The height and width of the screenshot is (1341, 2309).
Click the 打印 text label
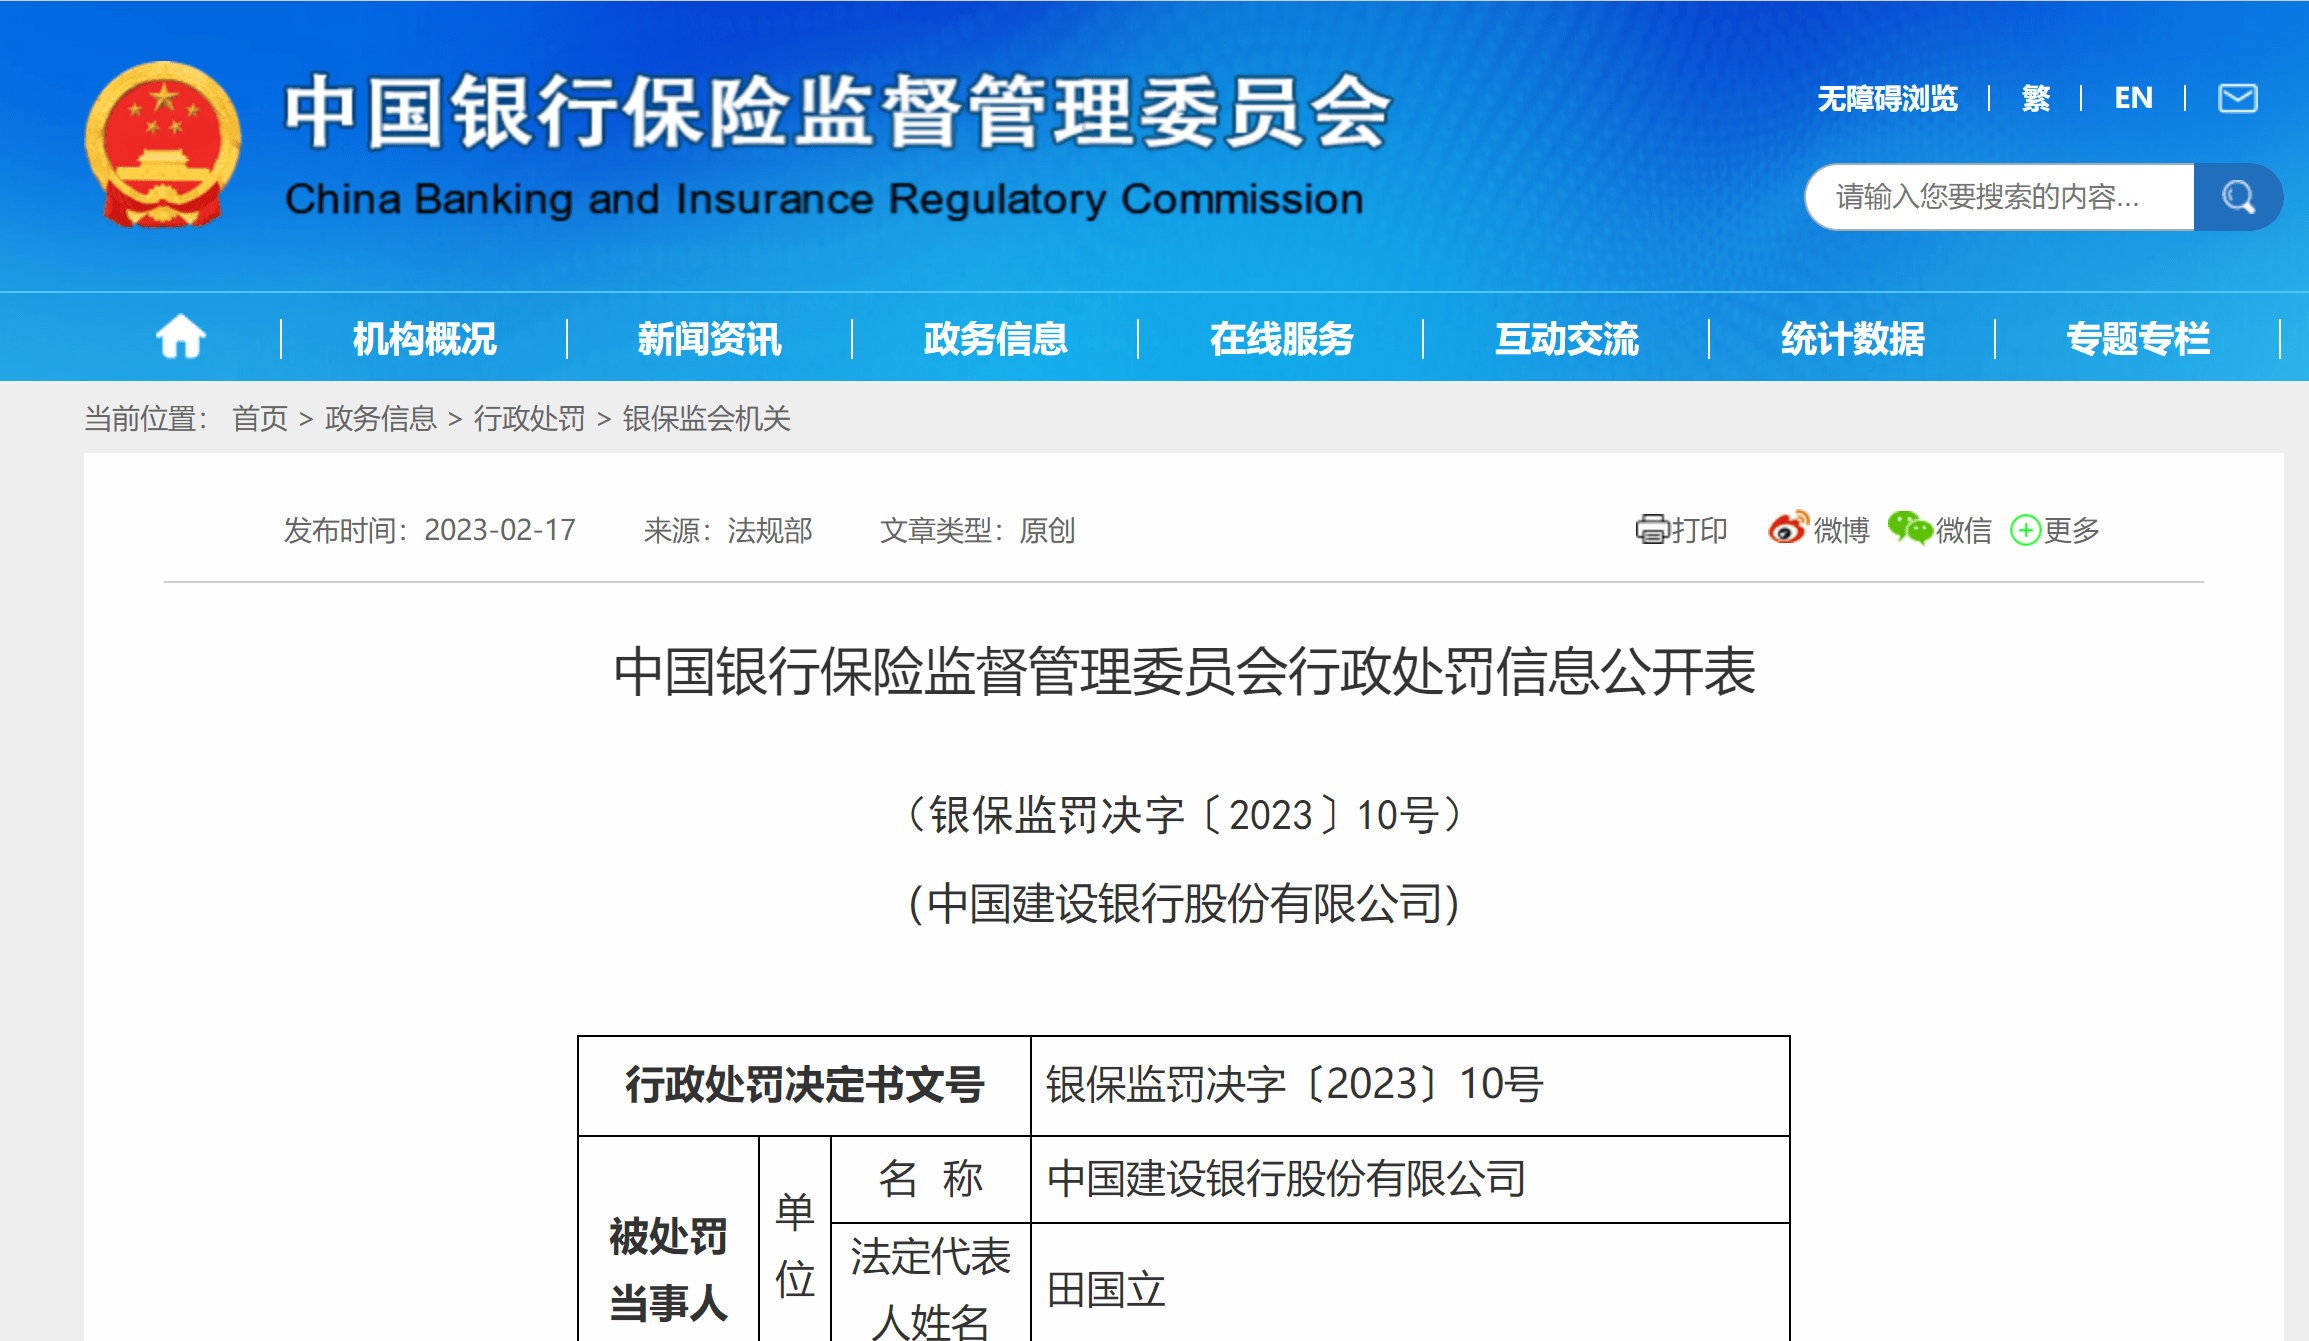click(1699, 530)
